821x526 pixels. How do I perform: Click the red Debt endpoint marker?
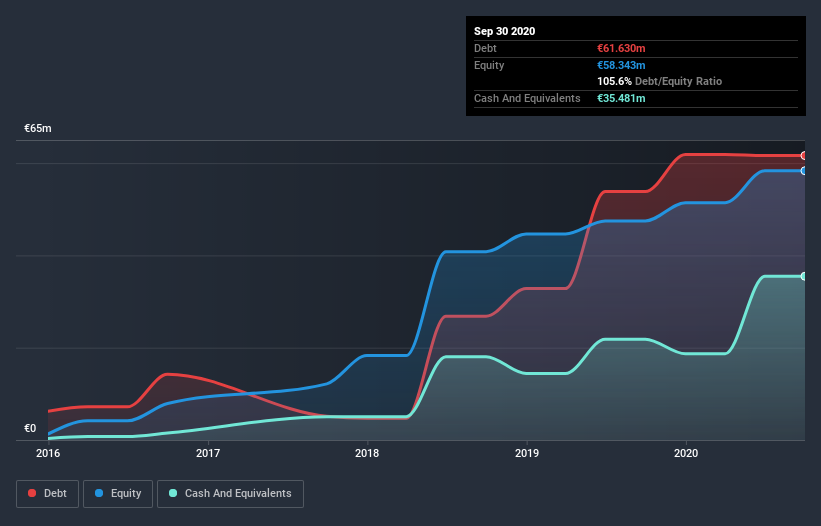pos(804,155)
